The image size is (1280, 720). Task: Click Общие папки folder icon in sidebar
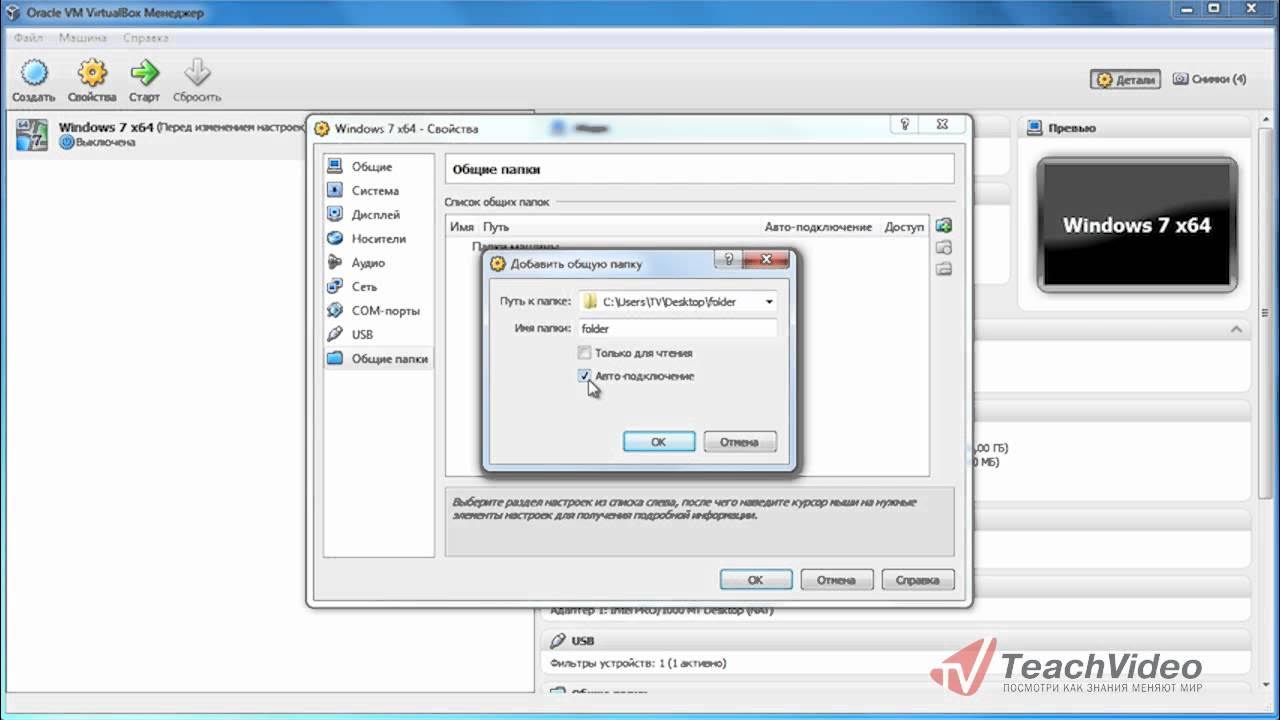click(335, 358)
